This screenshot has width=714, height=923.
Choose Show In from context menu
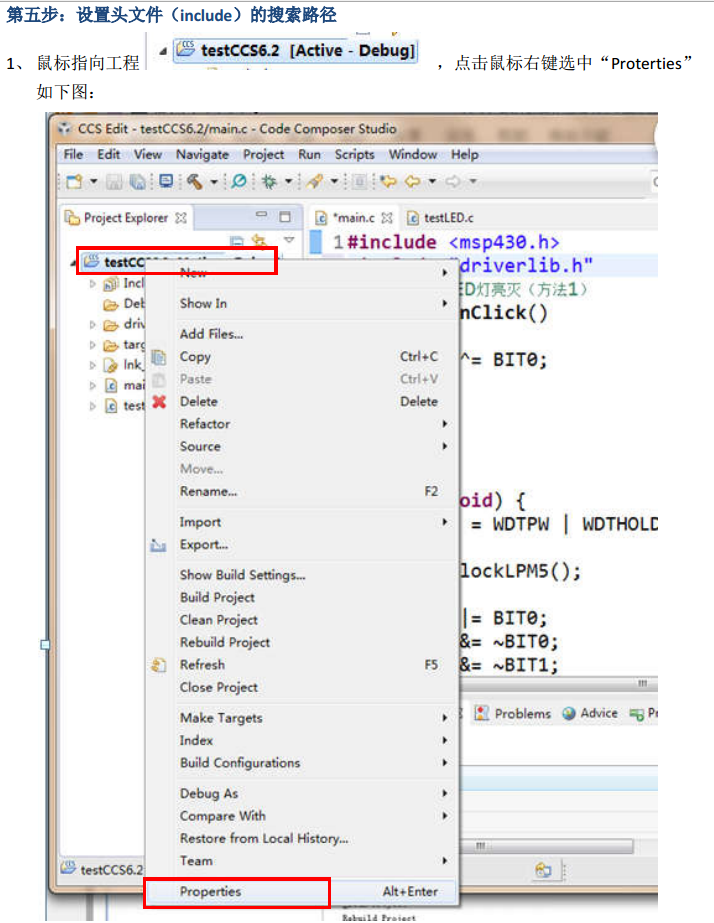pos(301,304)
